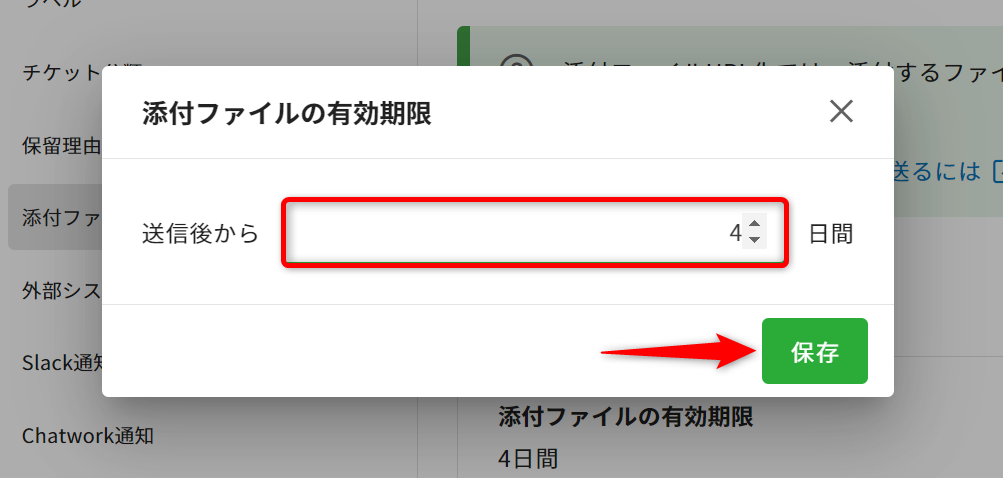Viewport: 1003px width, 478px height.
Task: Click the partially visible top sidebar item
Action: (x=52, y=4)
